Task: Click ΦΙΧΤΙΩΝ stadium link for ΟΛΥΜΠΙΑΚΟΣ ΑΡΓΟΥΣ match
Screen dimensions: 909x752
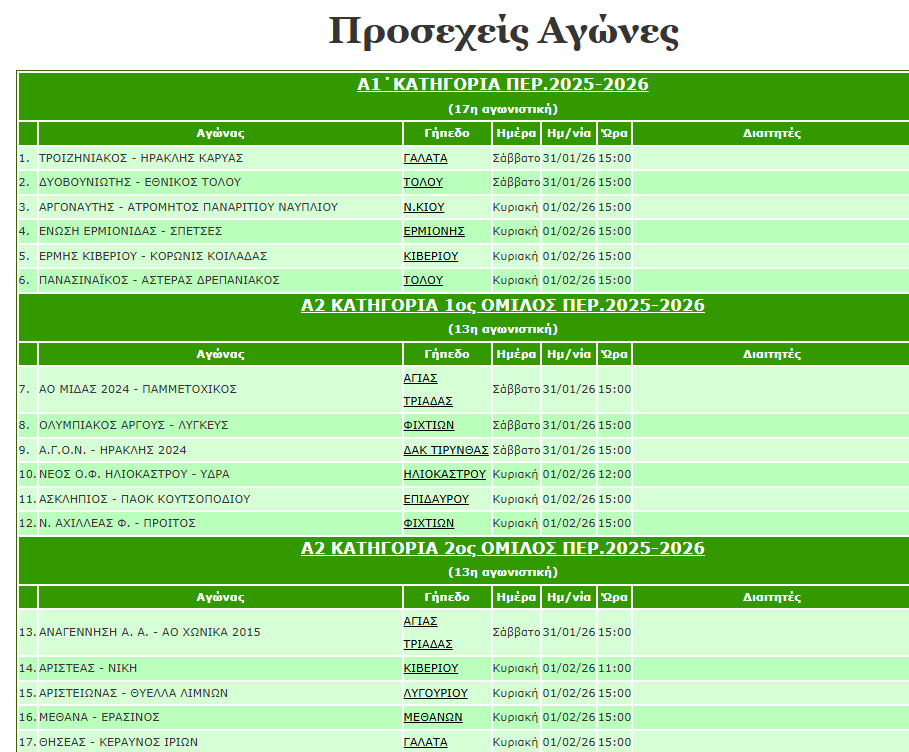Action: 428,425
